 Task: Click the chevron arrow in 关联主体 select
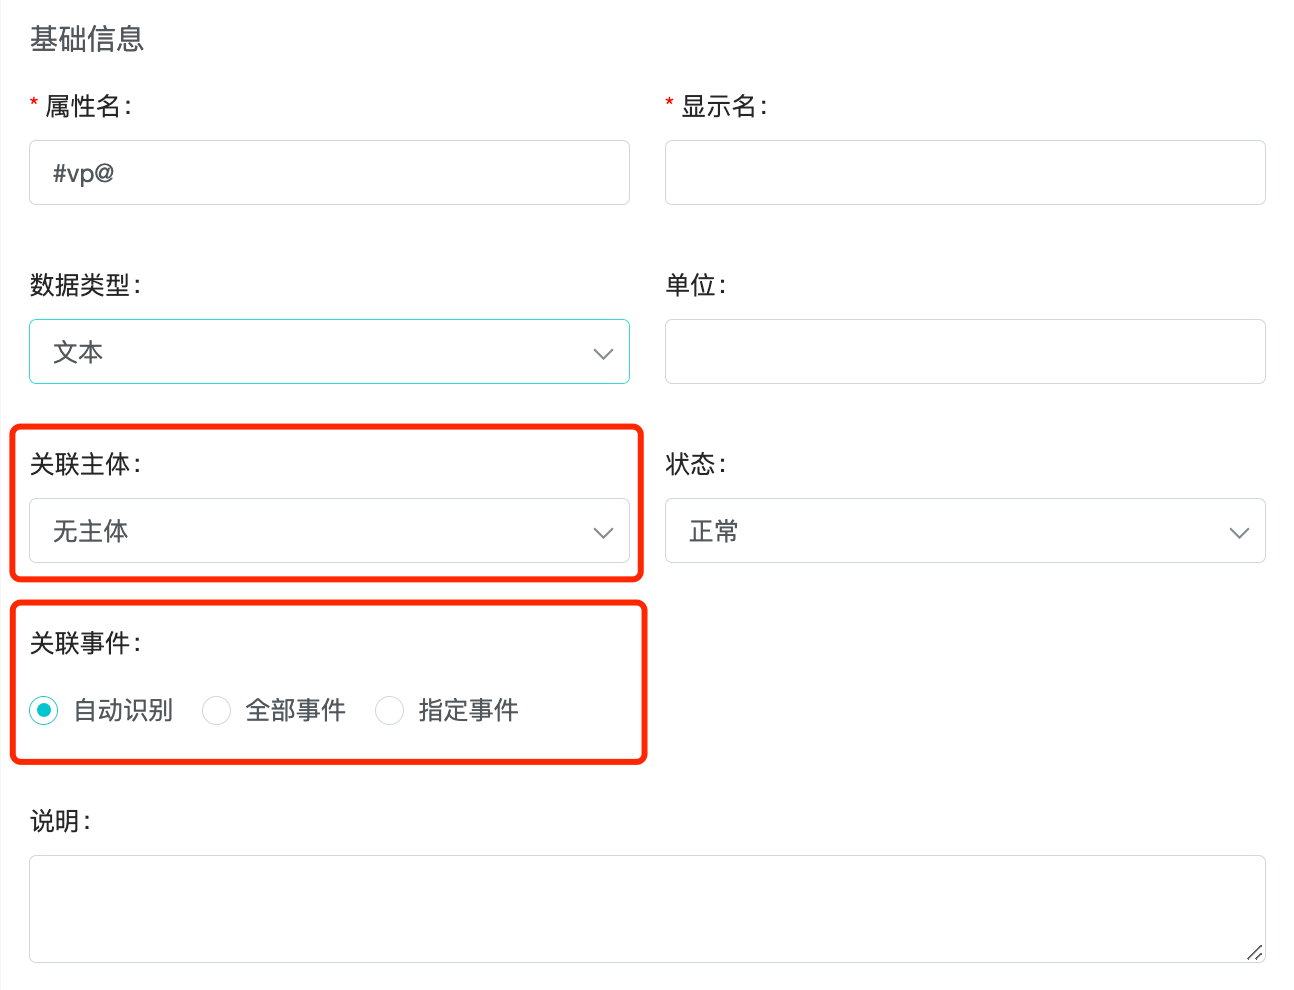[603, 533]
